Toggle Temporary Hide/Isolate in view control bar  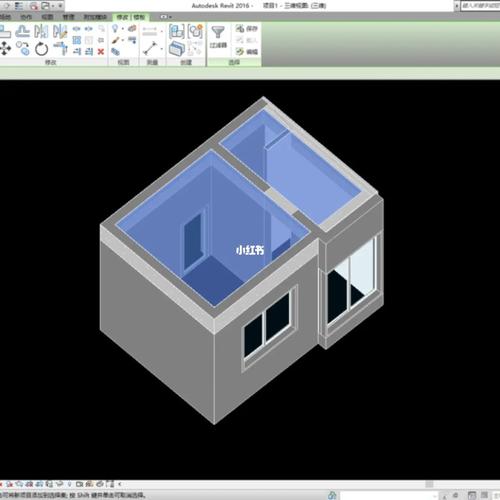tap(59, 484)
